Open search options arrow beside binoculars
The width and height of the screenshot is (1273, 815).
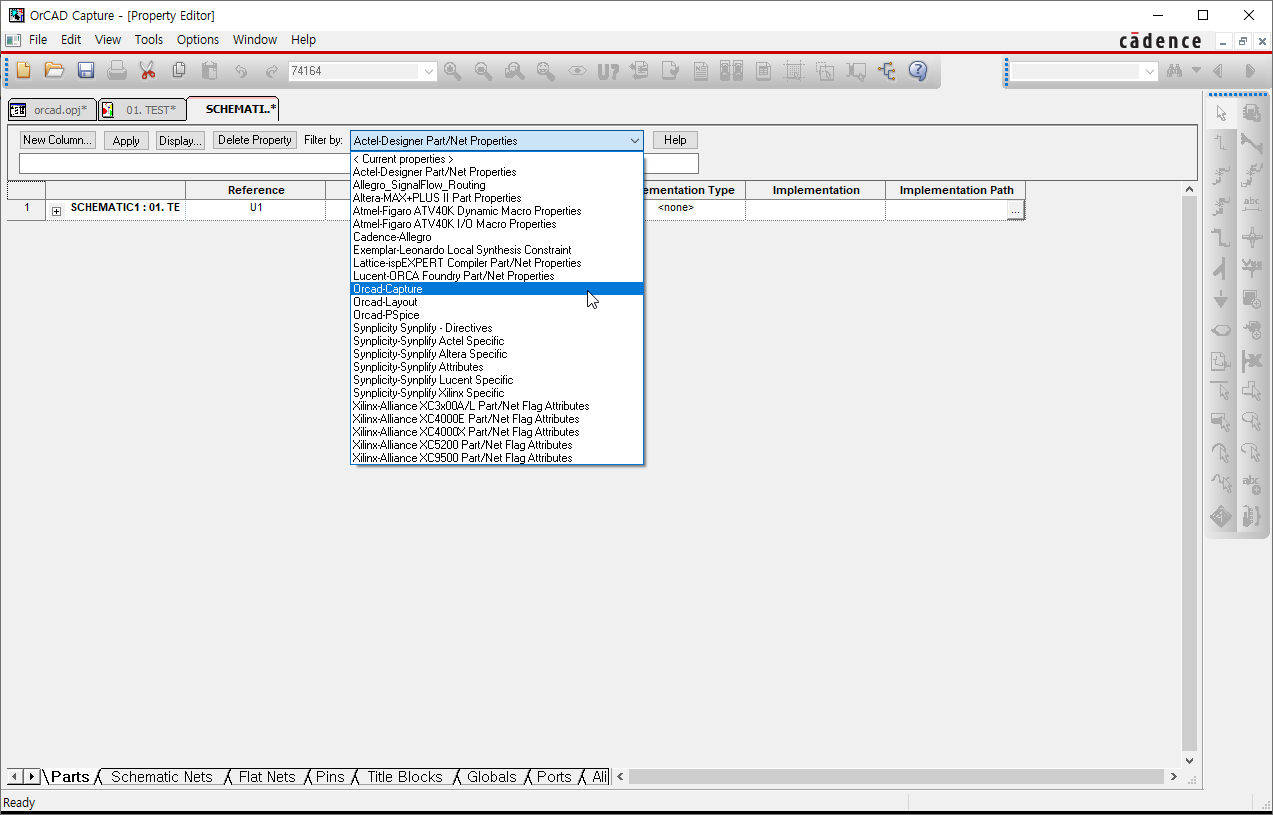pyautogui.click(x=1196, y=71)
